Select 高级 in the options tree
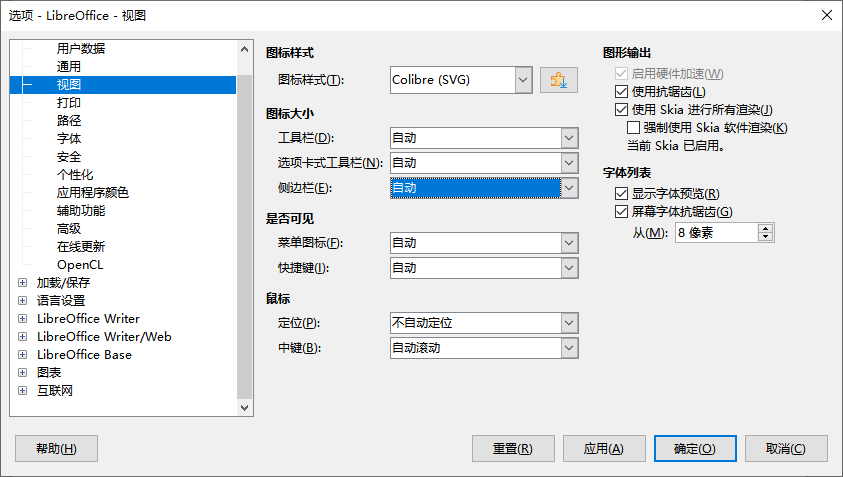843x477 pixels. [69, 229]
